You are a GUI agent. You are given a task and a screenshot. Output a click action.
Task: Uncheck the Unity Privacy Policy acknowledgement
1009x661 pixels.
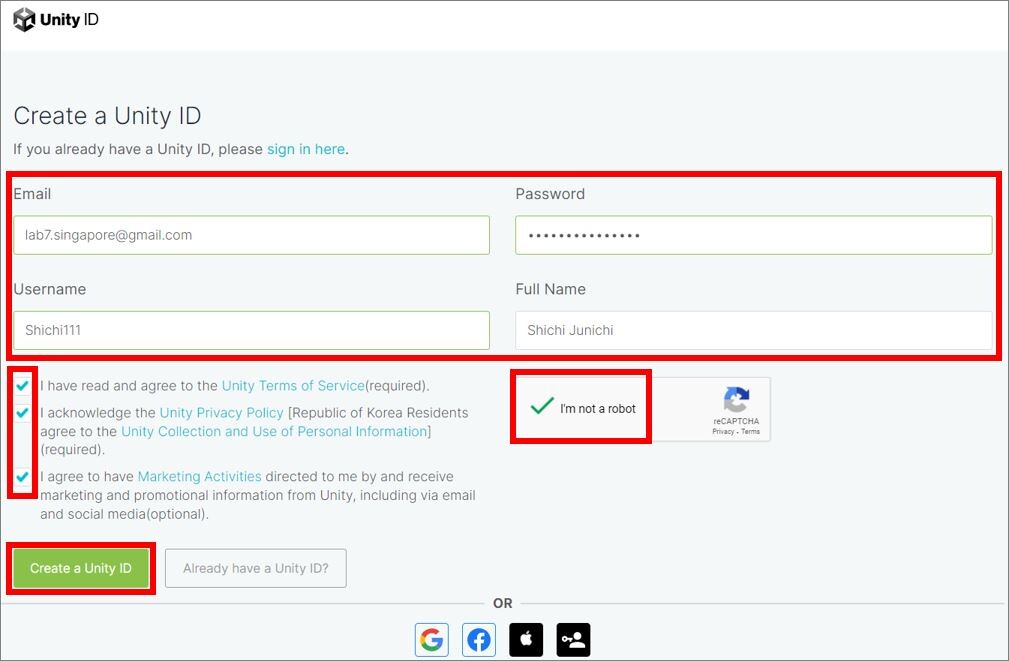pos(23,413)
